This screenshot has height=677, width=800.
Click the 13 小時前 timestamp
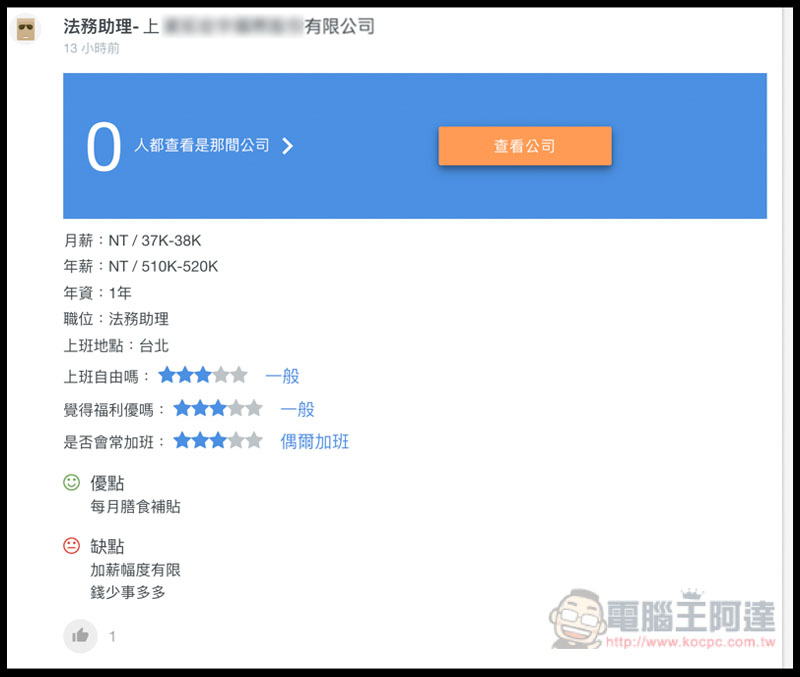coord(91,48)
